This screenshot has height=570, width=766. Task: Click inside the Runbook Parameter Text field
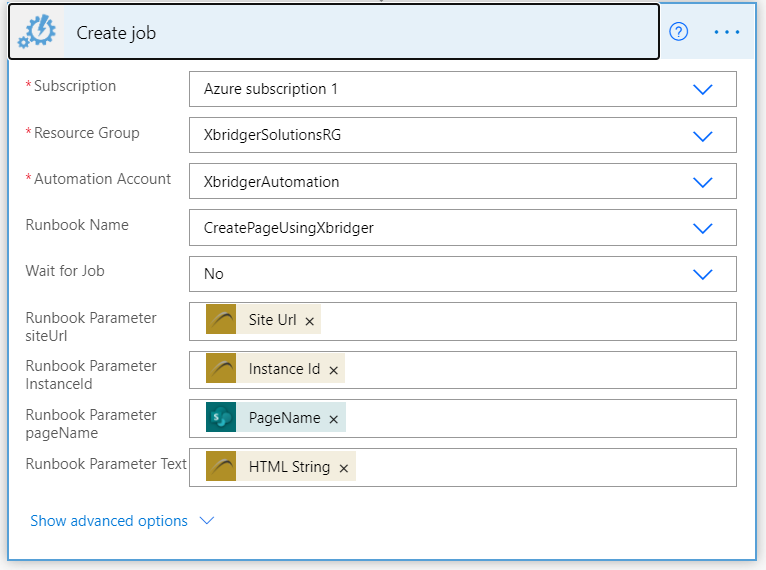[545, 467]
